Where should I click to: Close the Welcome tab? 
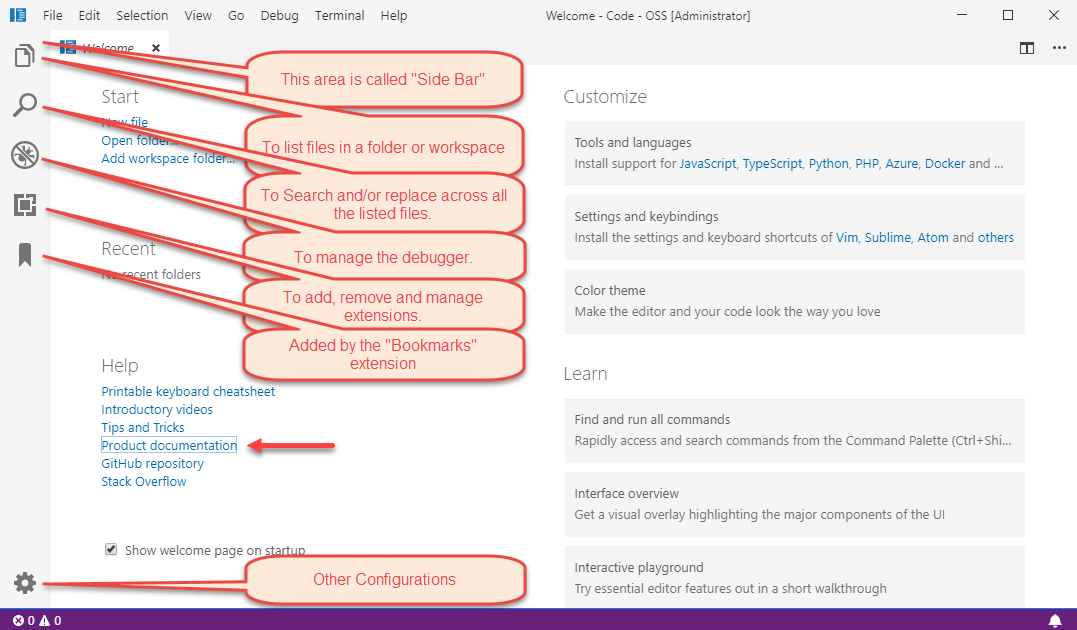click(x=156, y=48)
